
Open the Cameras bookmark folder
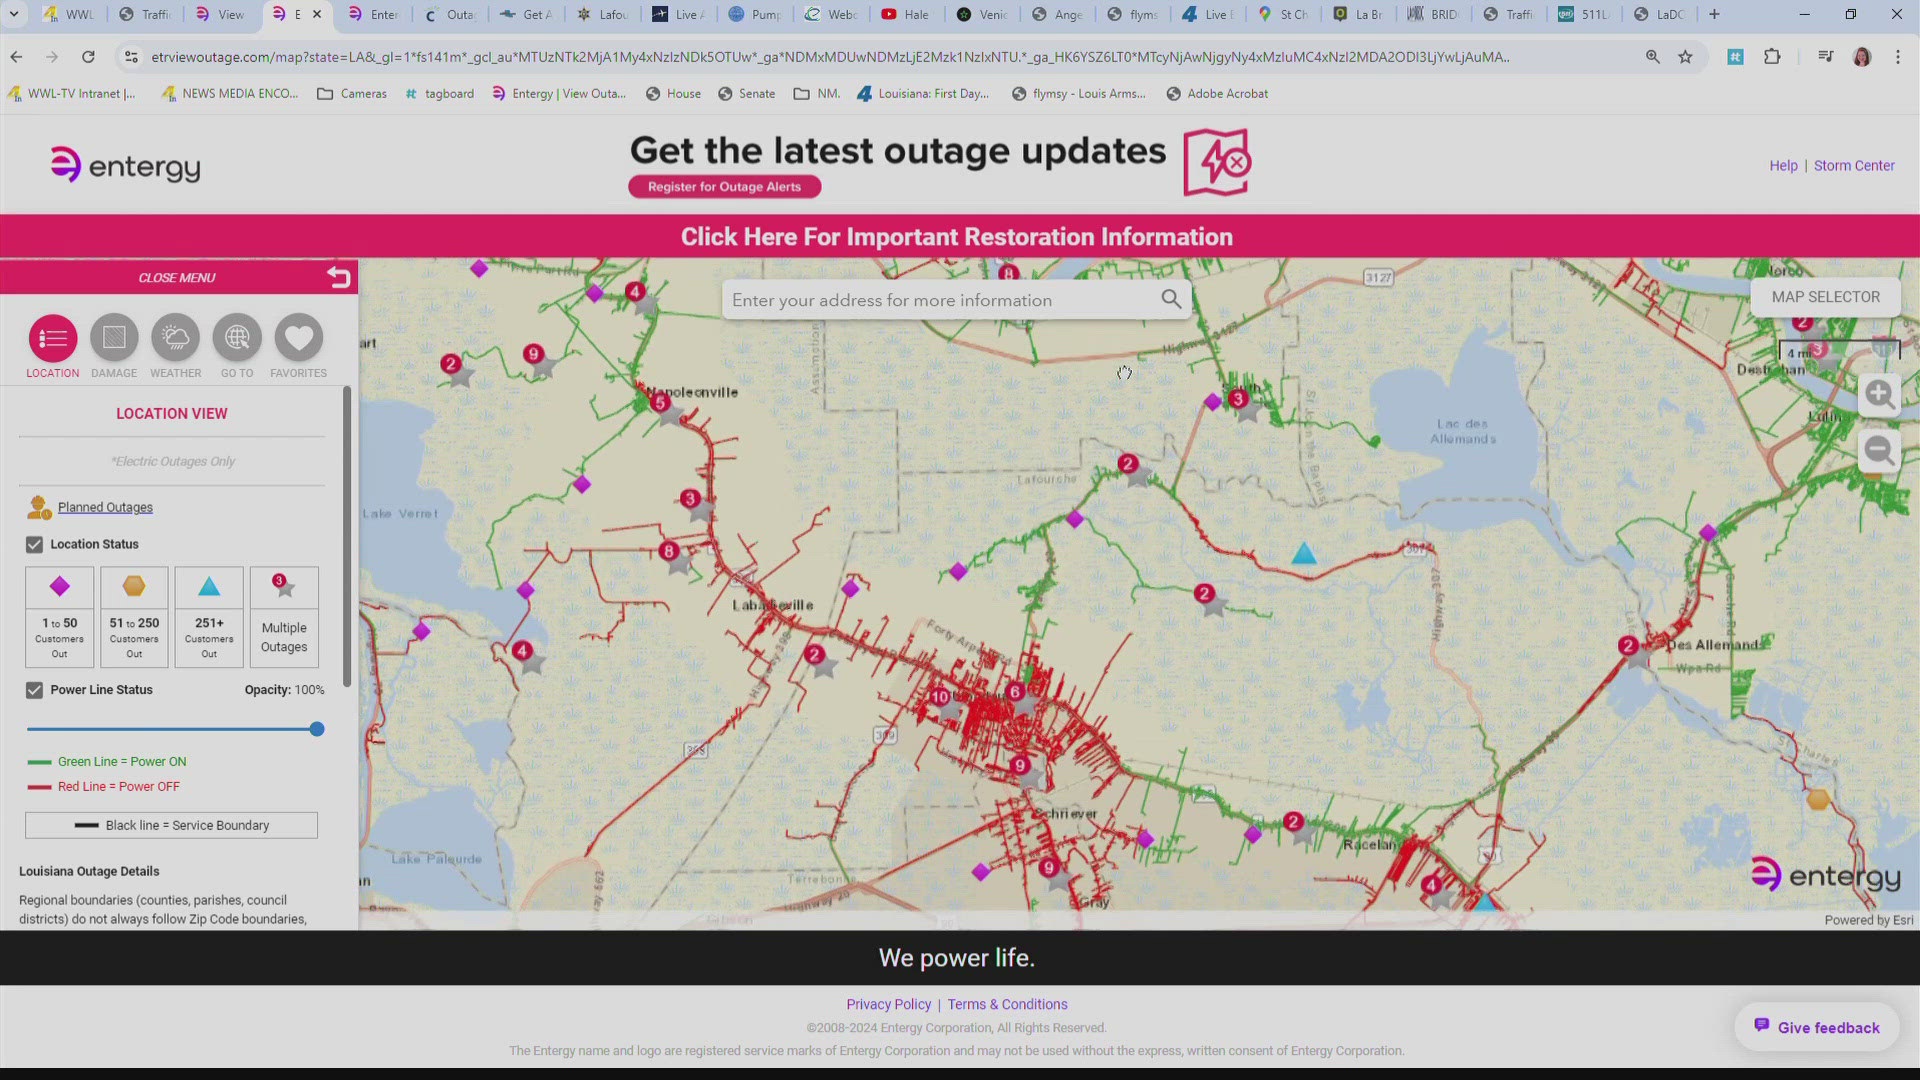coord(352,94)
